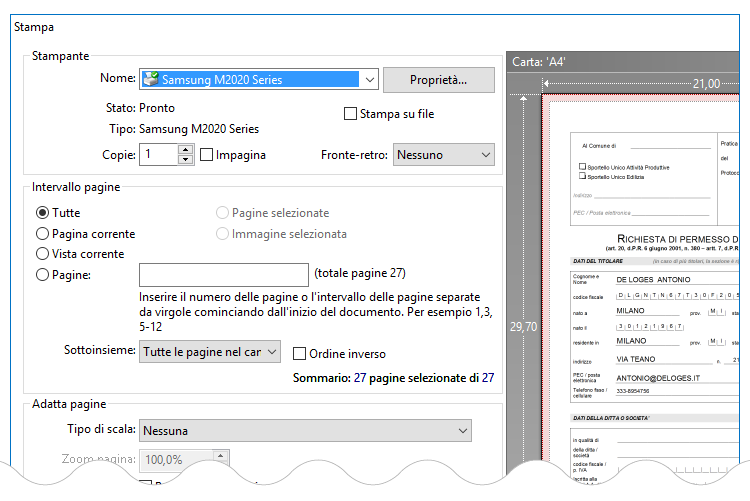The width and height of the screenshot is (750, 501).
Task: Open printer Proprietà settings
Action: [x=439, y=80]
